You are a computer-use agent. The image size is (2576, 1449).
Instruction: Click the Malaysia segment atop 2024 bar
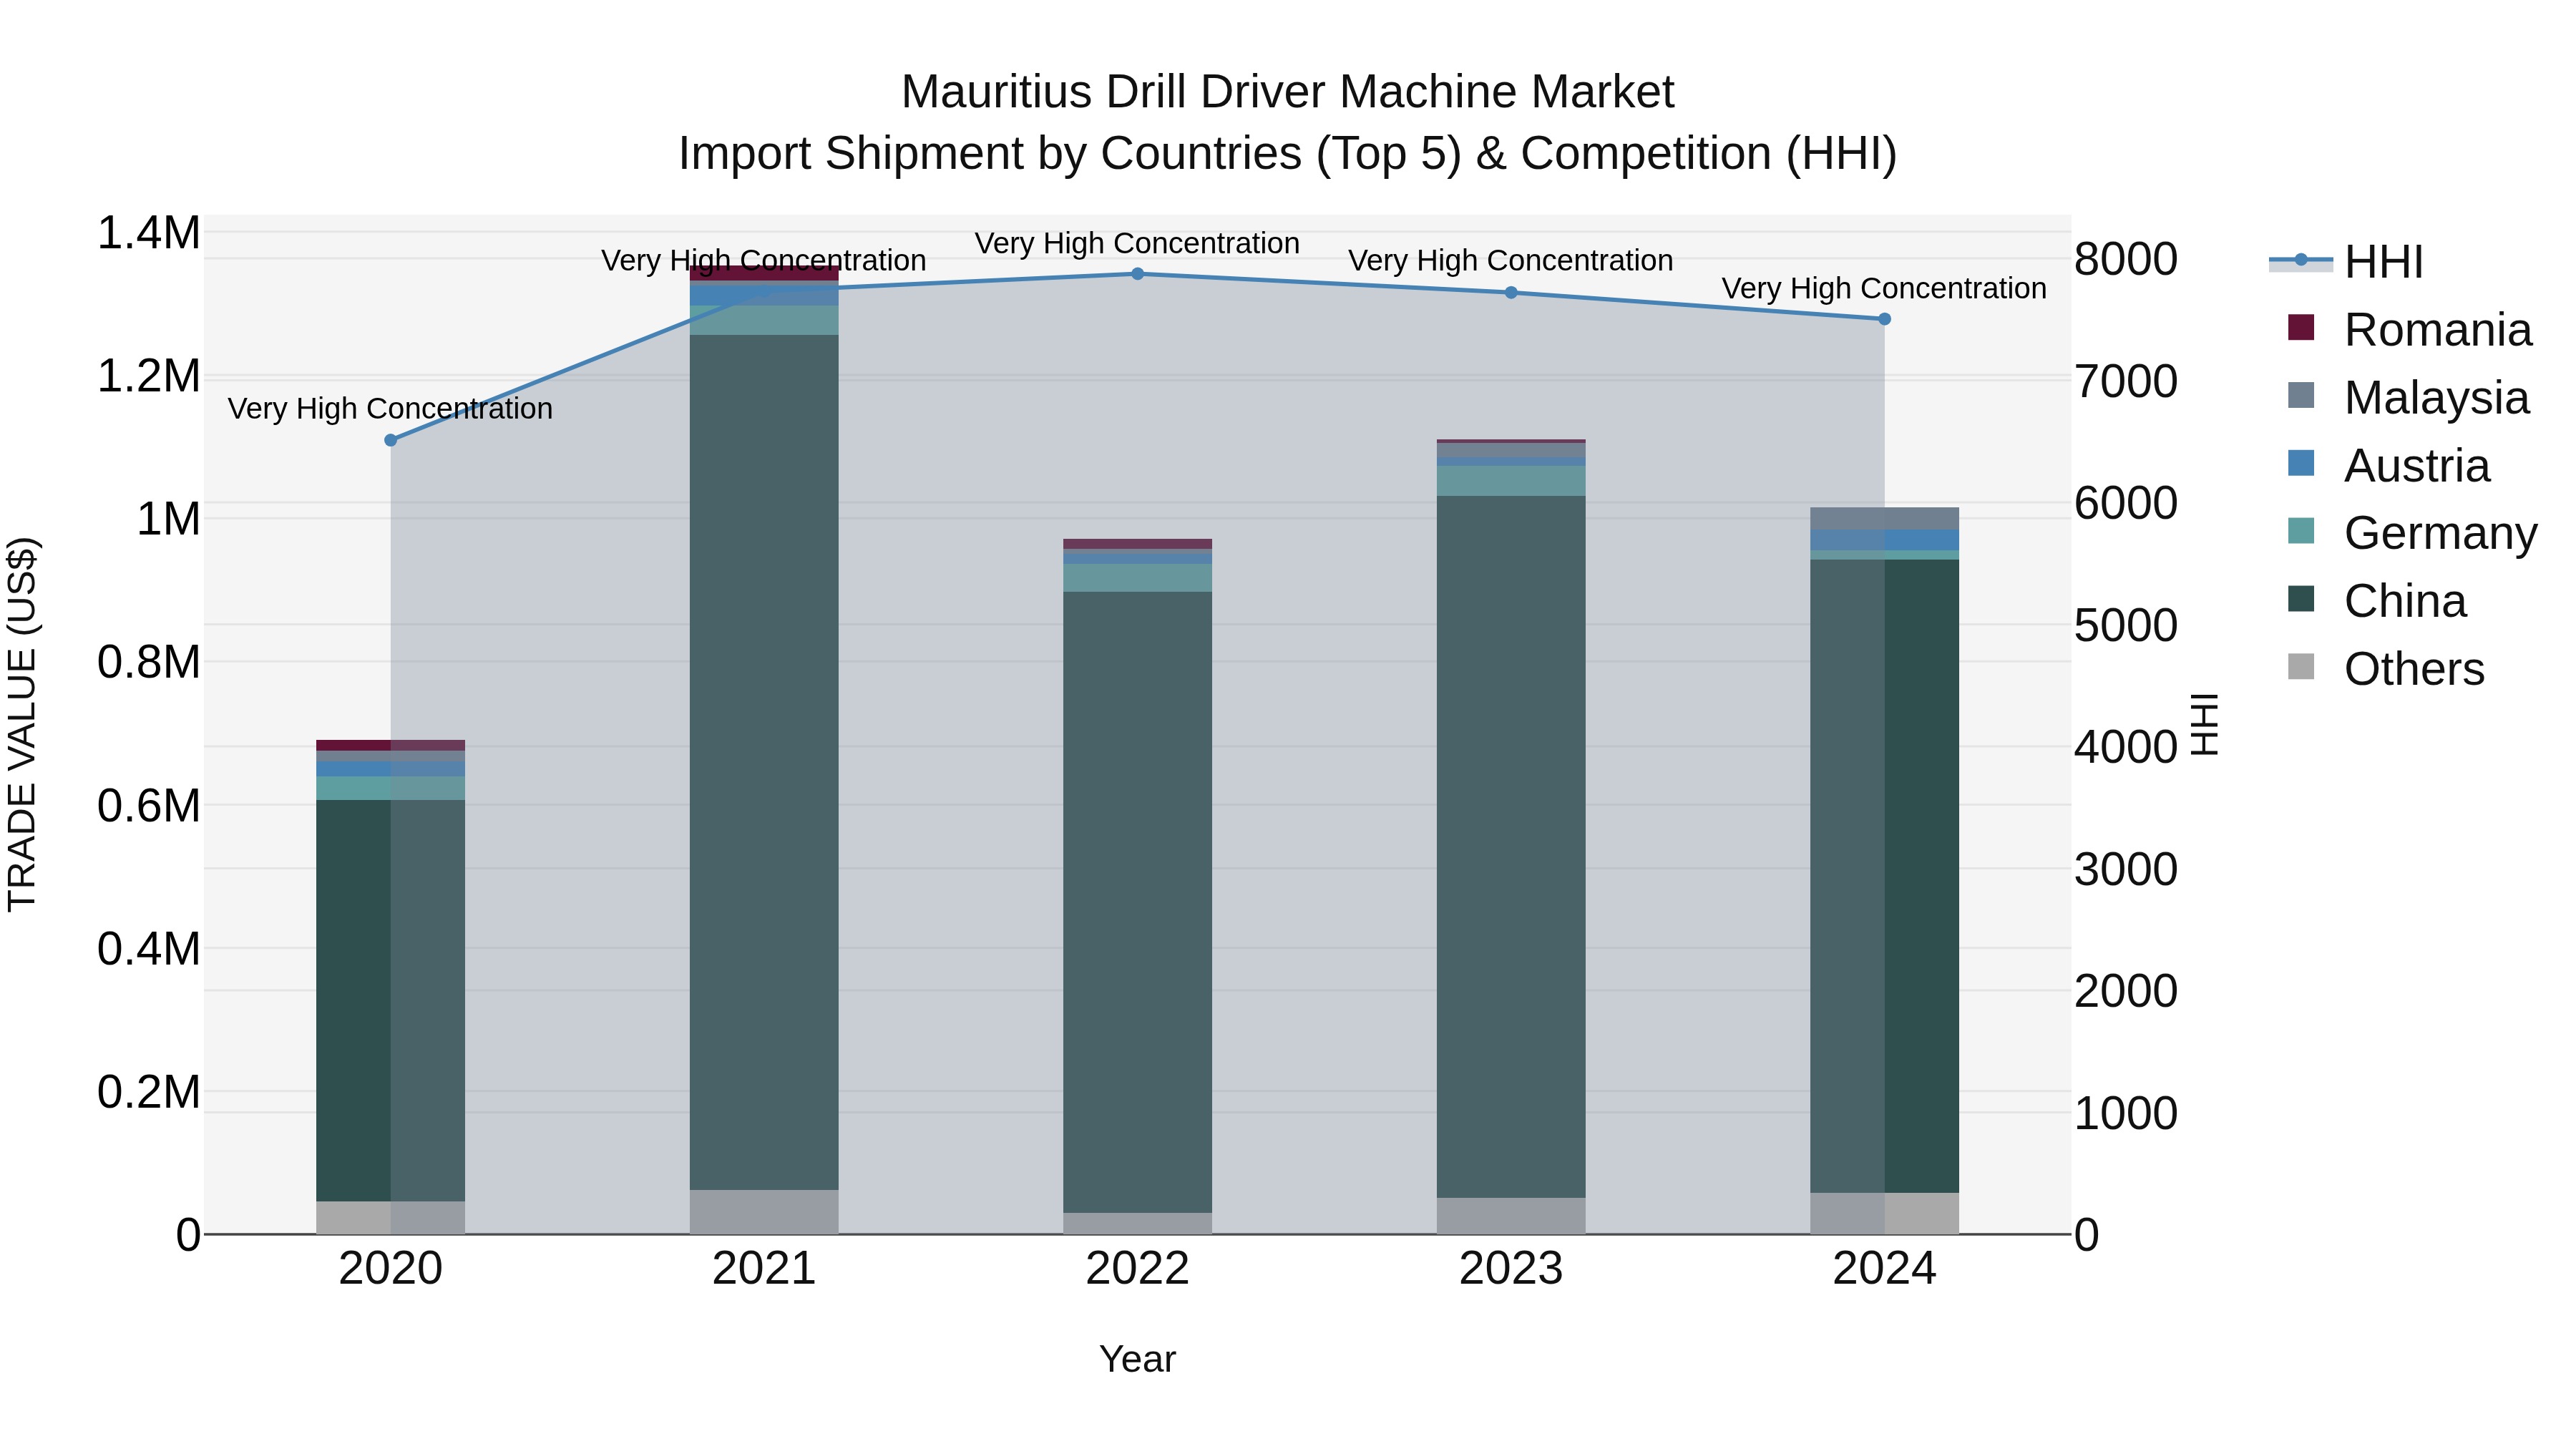[1885, 519]
